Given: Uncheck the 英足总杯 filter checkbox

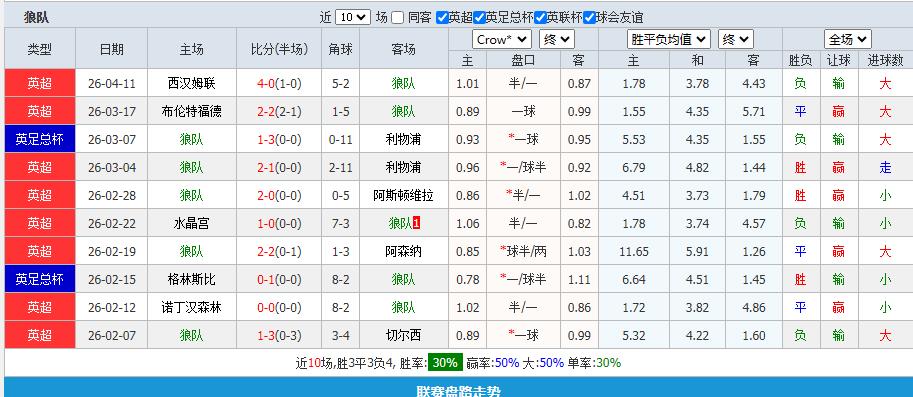Looking at the screenshot, I should 479,17.
